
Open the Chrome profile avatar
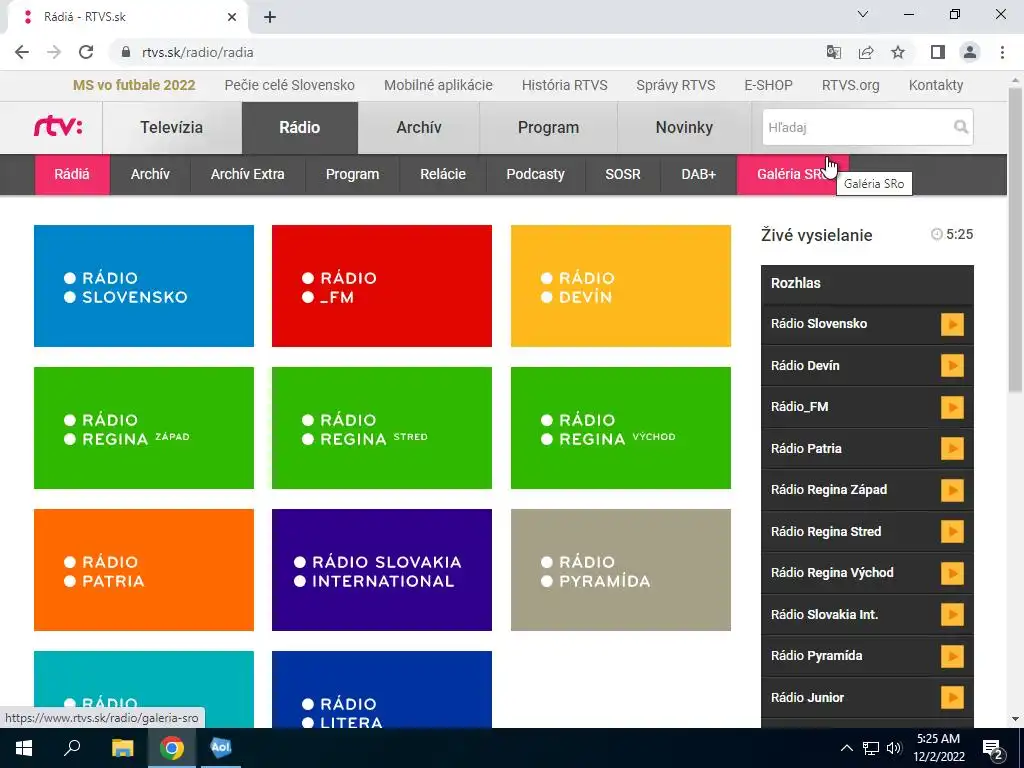[x=970, y=52]
